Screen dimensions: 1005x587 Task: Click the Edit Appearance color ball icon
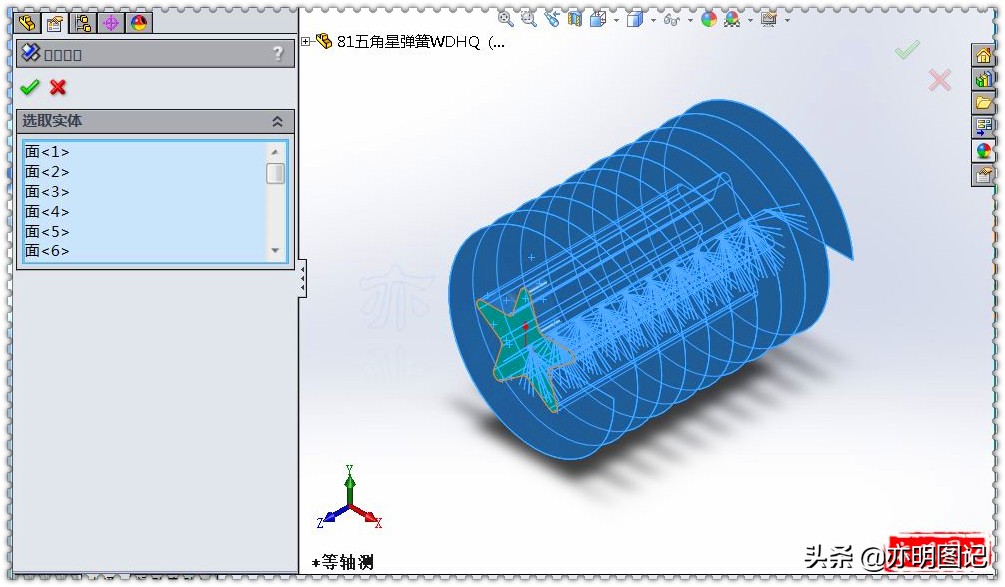coord(708,18)
